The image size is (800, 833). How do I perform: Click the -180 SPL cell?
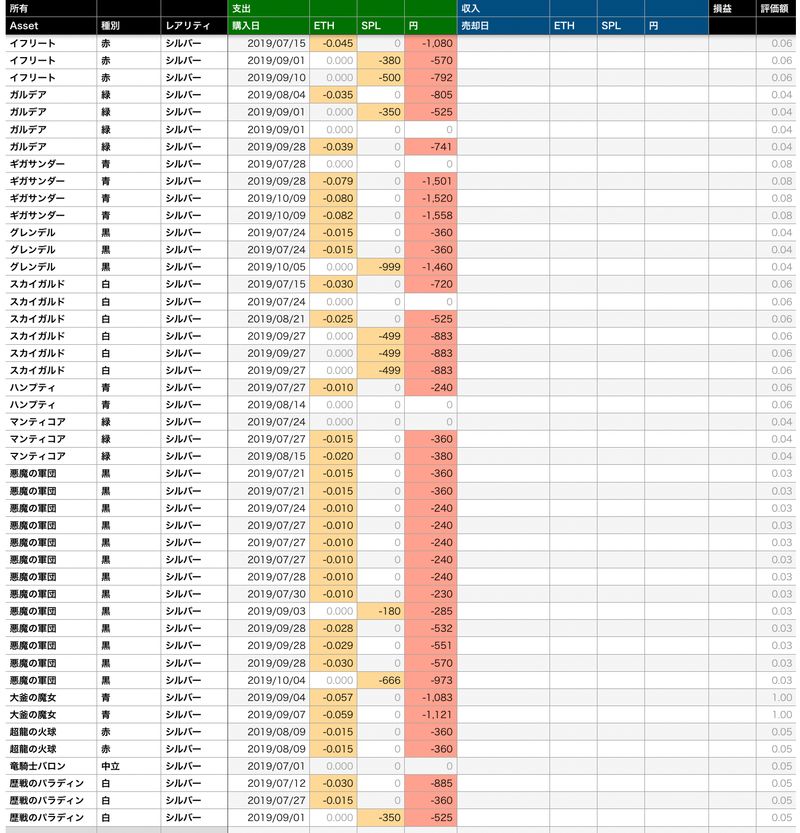point(381,611)
